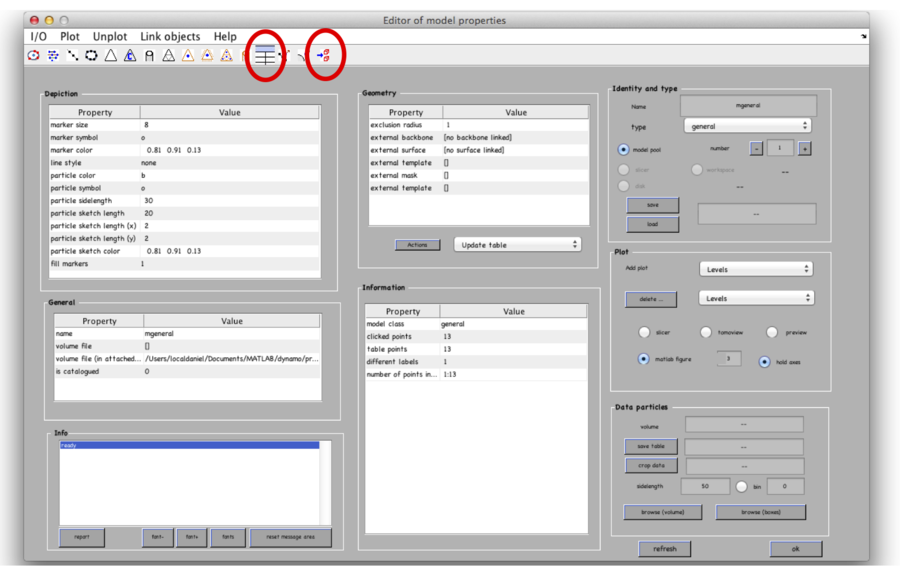Click the plus button to increment number
This screenshot has height=575, width=900.
pyautogui.click(x=804, y=148)
